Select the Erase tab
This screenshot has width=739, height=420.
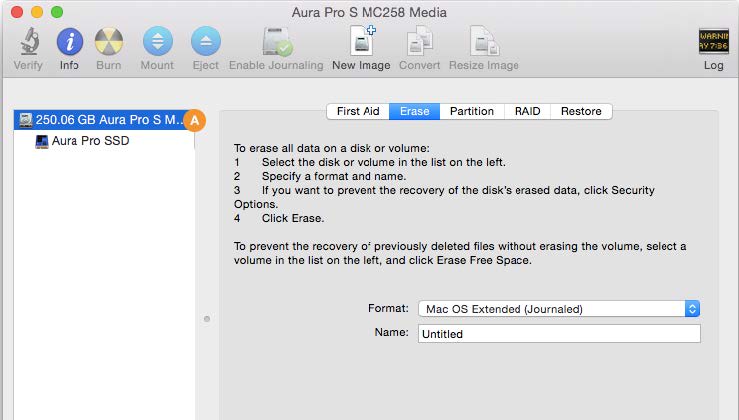[x=414, y=111]
